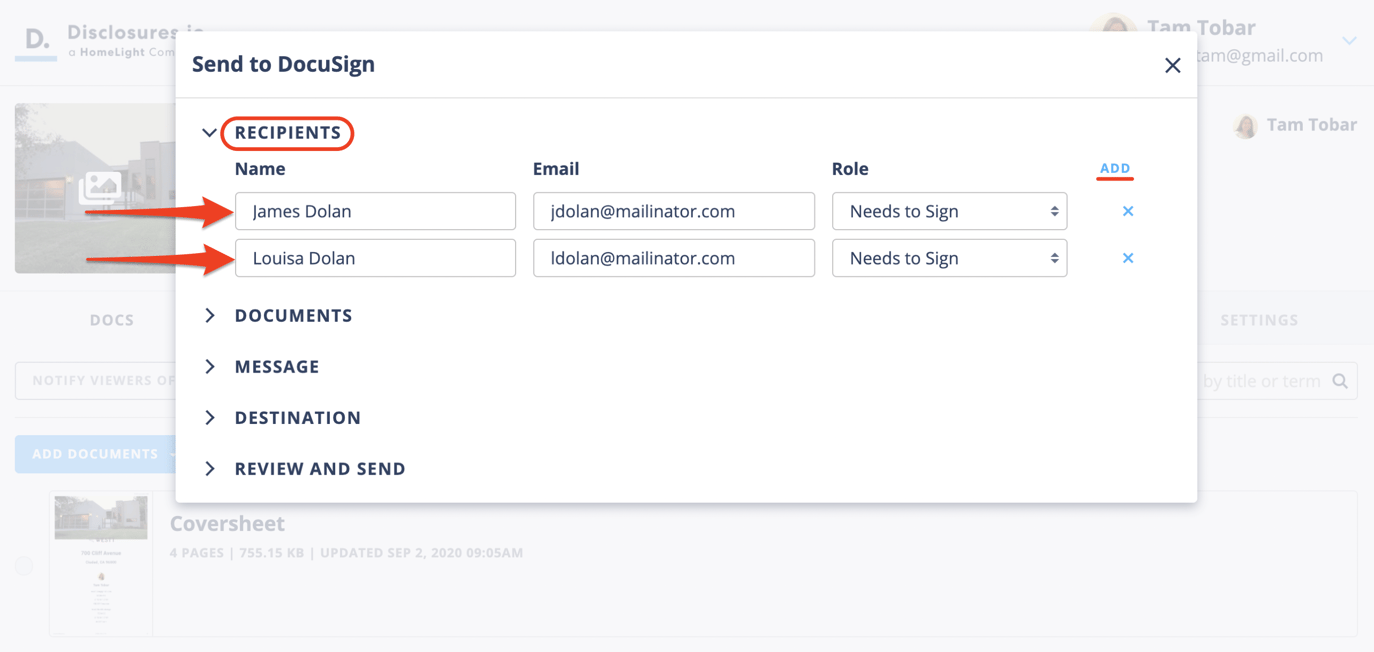Open Louisa Dolan's role dropdown

(948, 258)
